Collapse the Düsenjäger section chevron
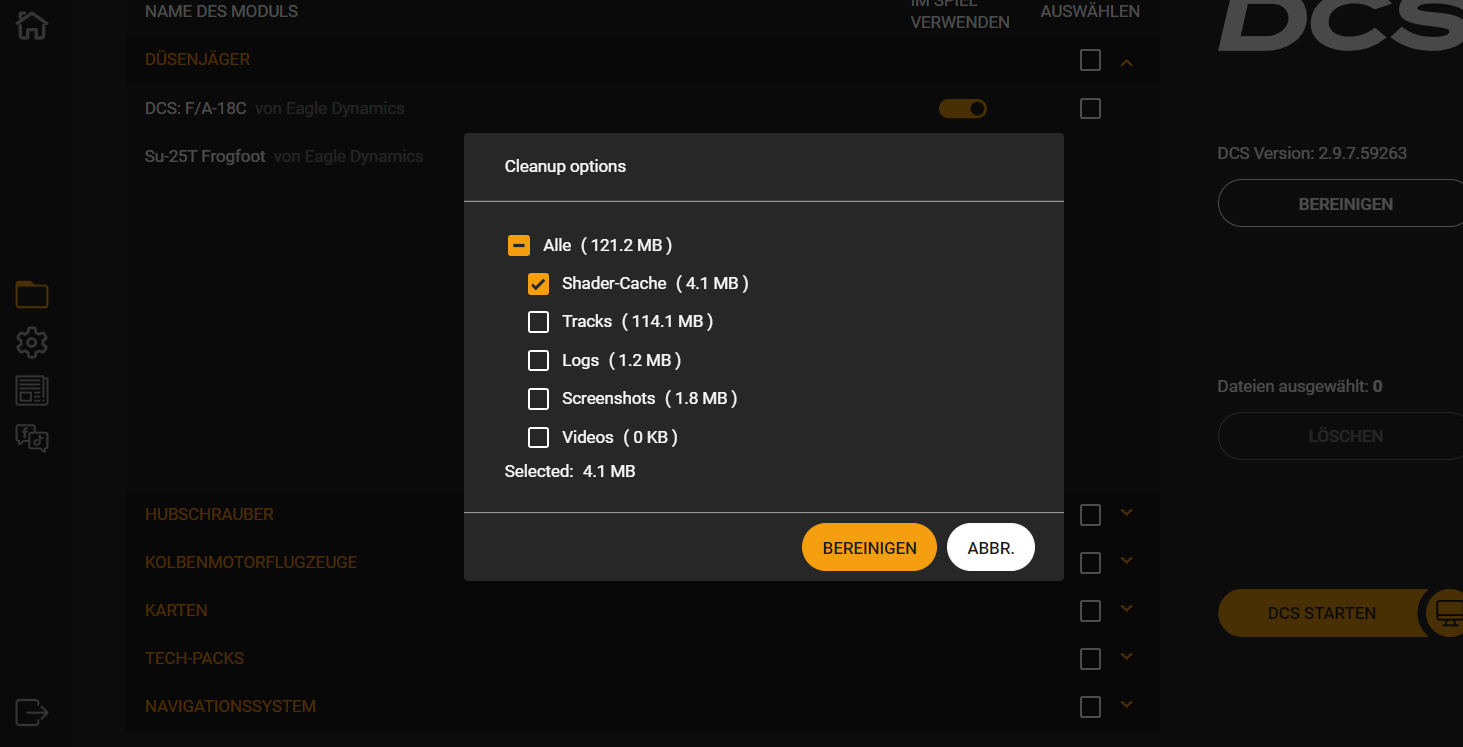 point(1127,62)
